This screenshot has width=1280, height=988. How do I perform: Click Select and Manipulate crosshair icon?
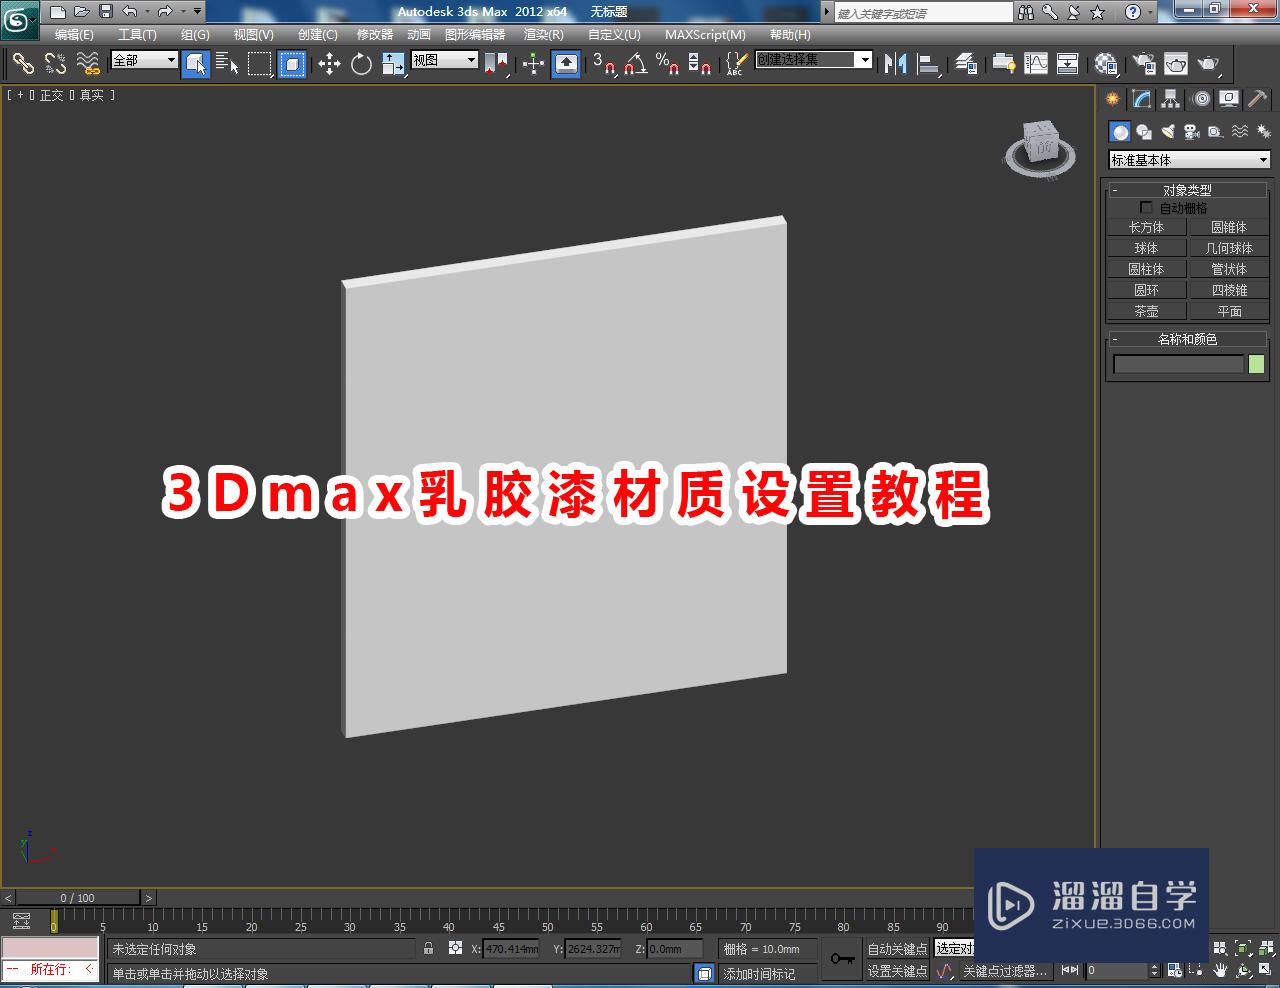533,64
